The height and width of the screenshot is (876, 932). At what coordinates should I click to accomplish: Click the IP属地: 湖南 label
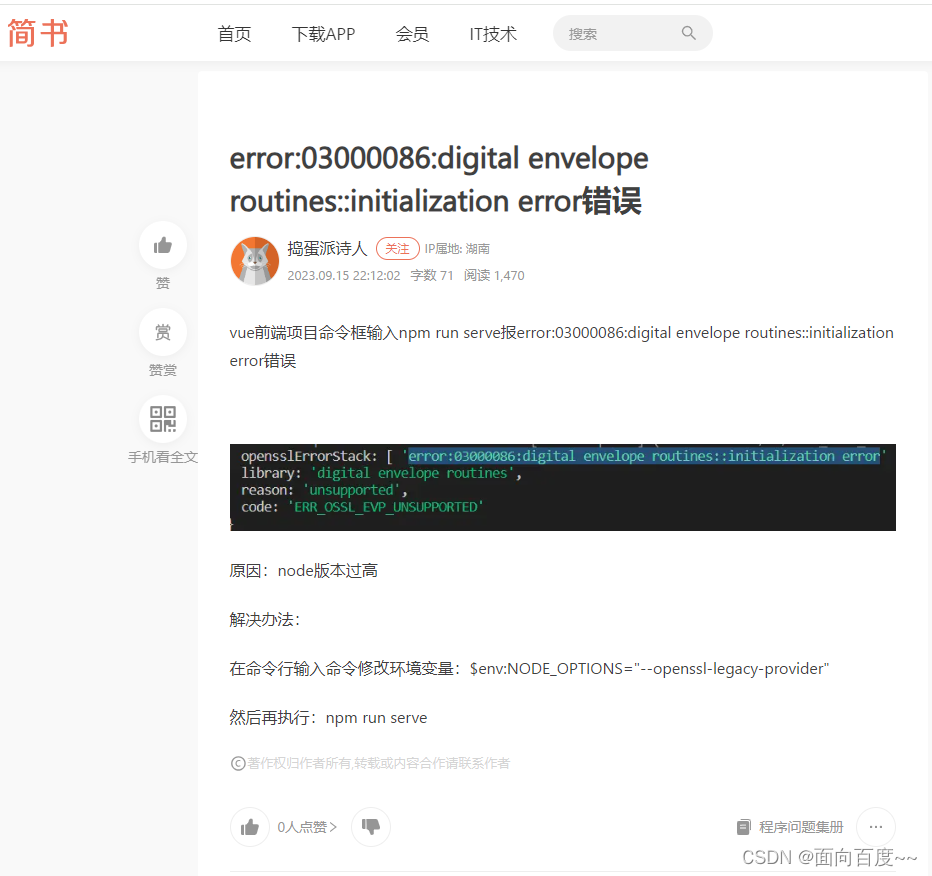click(x=457, y=249)
